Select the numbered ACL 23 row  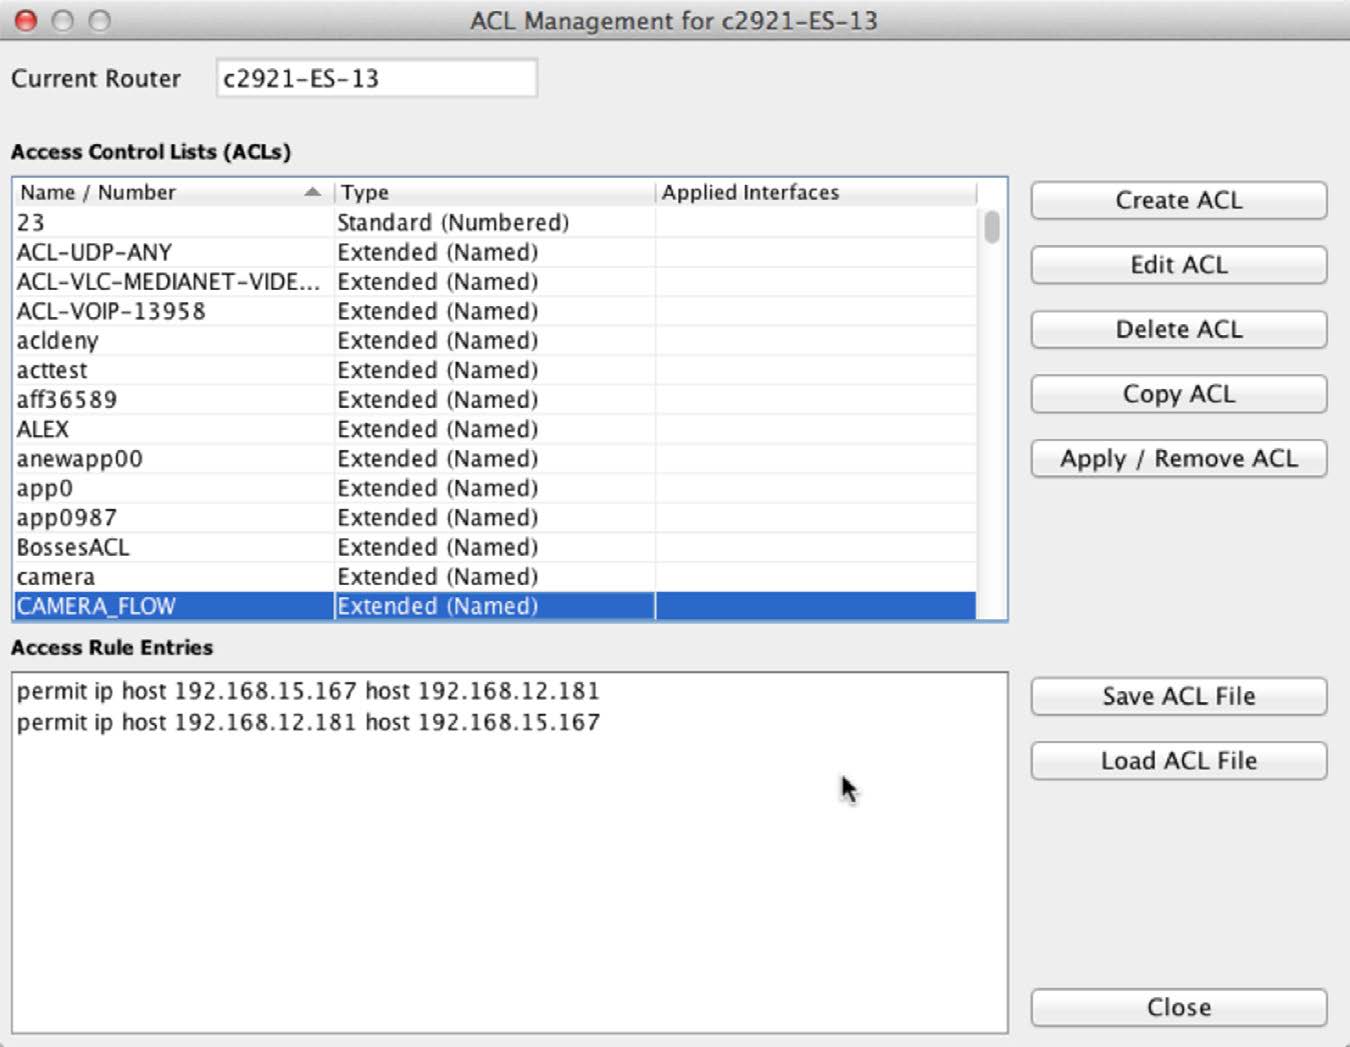click(31, 222)
